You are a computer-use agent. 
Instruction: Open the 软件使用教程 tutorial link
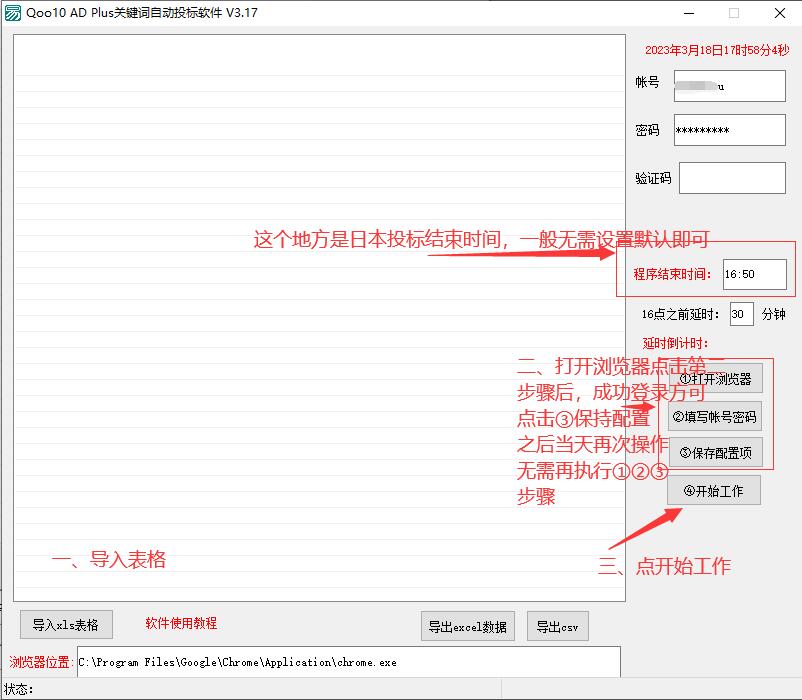pyautogui.click(x=181, y=623)
